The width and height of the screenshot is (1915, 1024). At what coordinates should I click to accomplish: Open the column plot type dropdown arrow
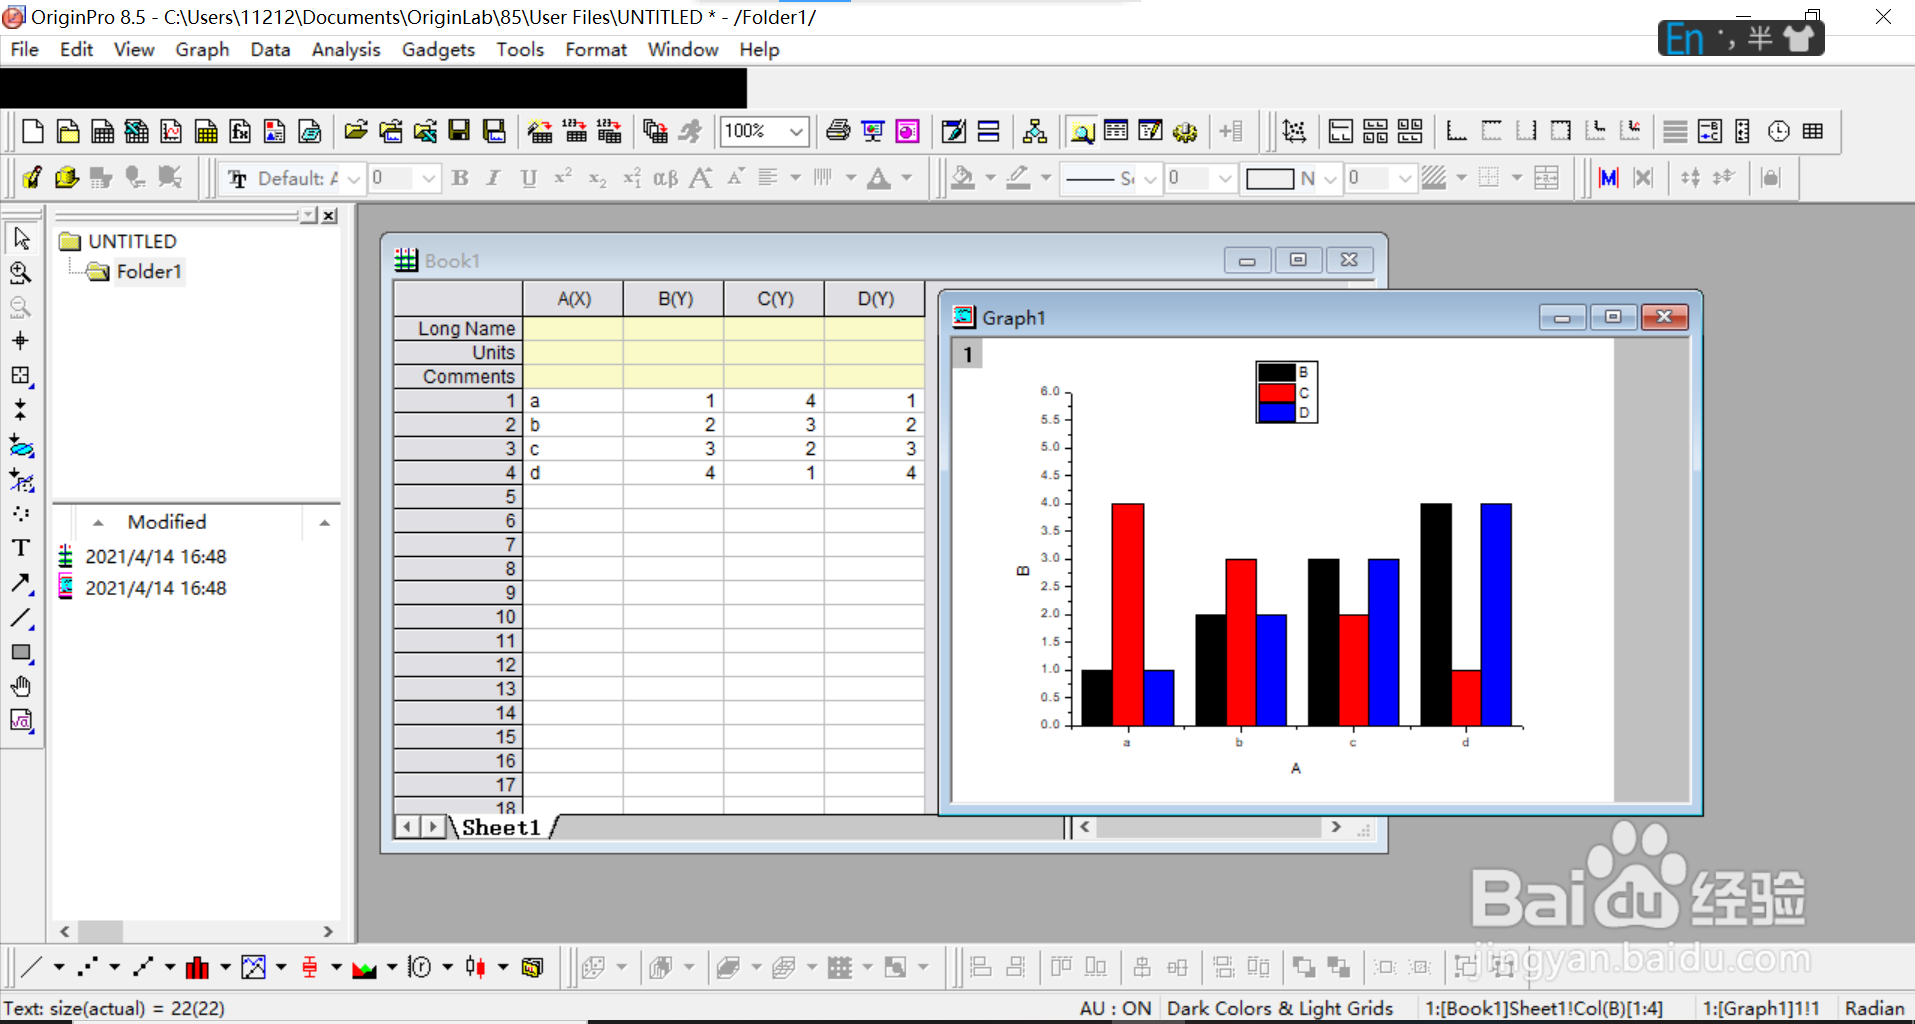click(x=225, y=967)
